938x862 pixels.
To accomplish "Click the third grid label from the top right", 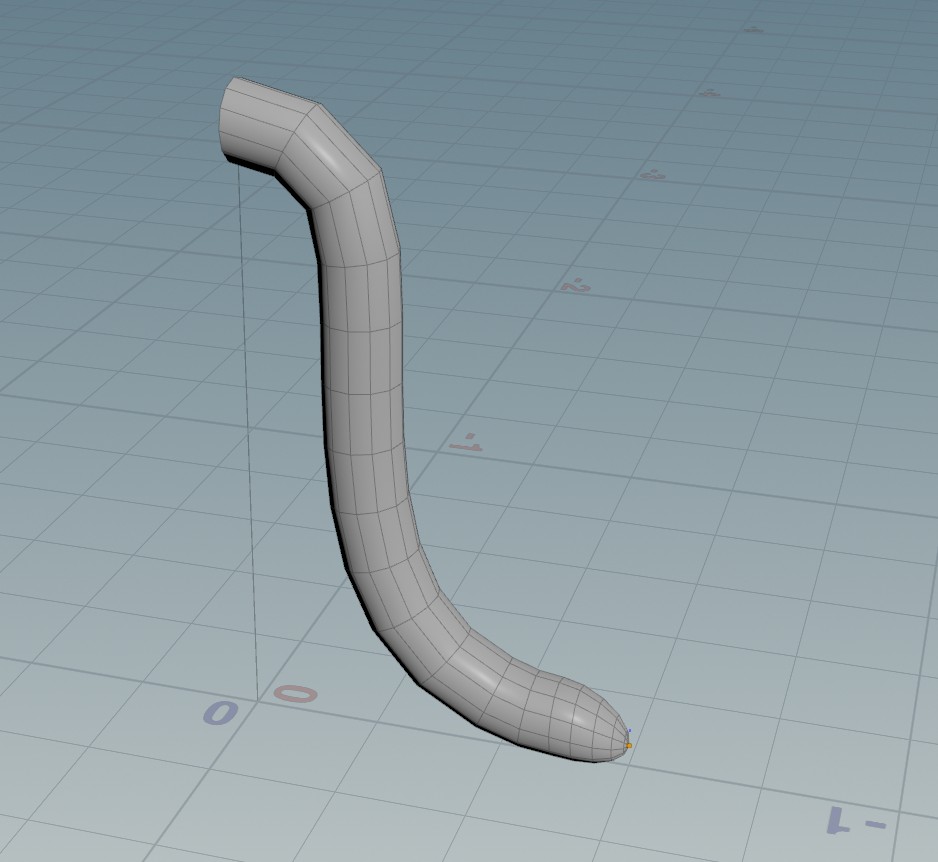I will pos(651,175).
